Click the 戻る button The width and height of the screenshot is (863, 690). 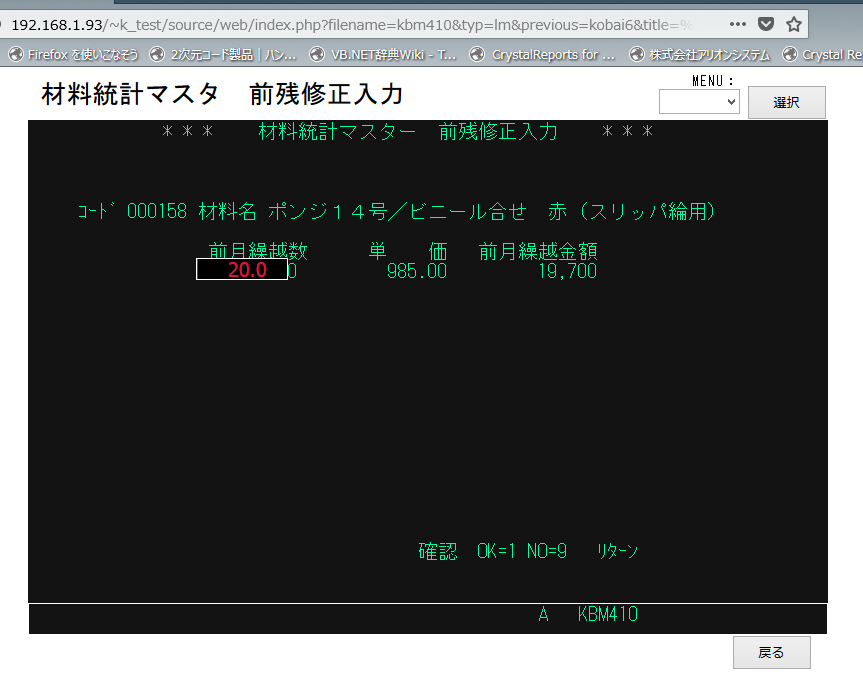(x=771, y=652)
